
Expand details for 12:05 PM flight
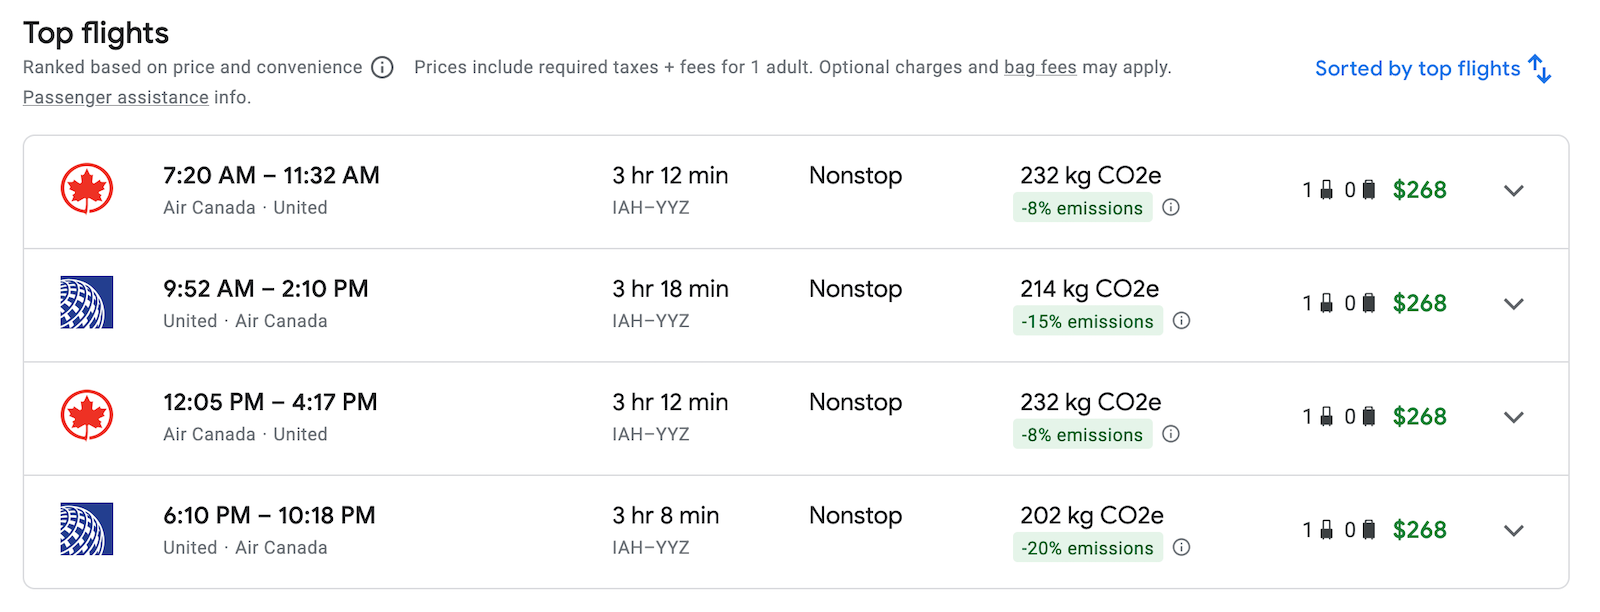click(1514, 417)
